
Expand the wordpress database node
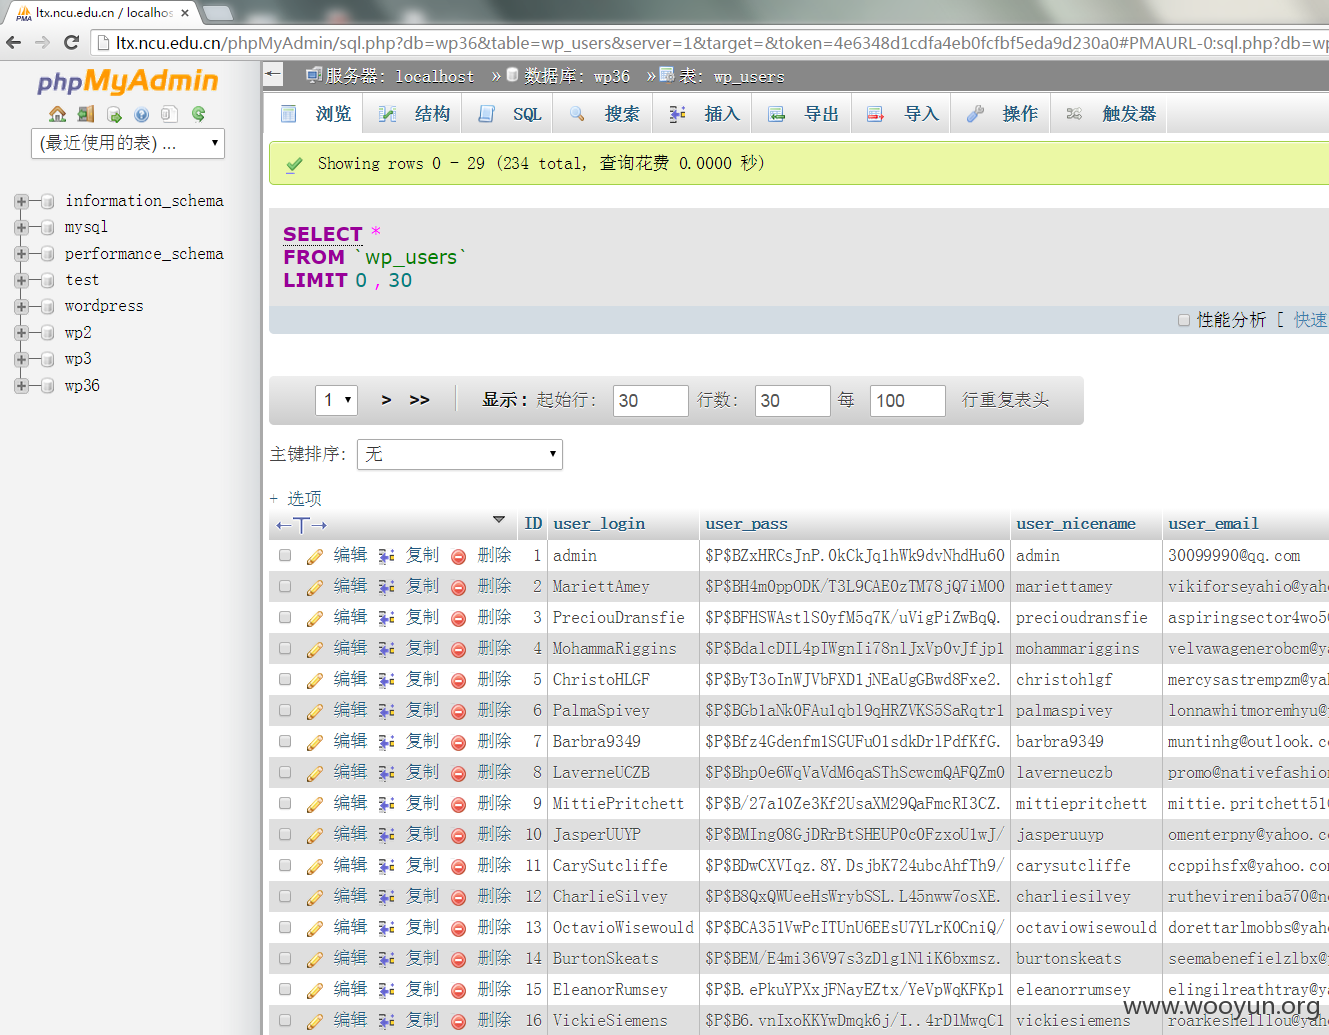[x=21, y=306]
